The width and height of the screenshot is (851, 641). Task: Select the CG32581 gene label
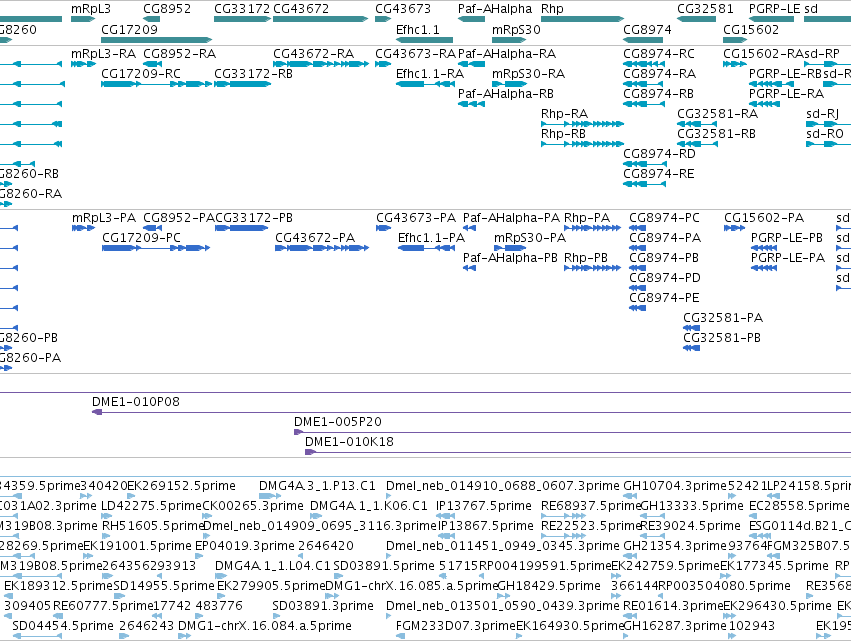705,9
